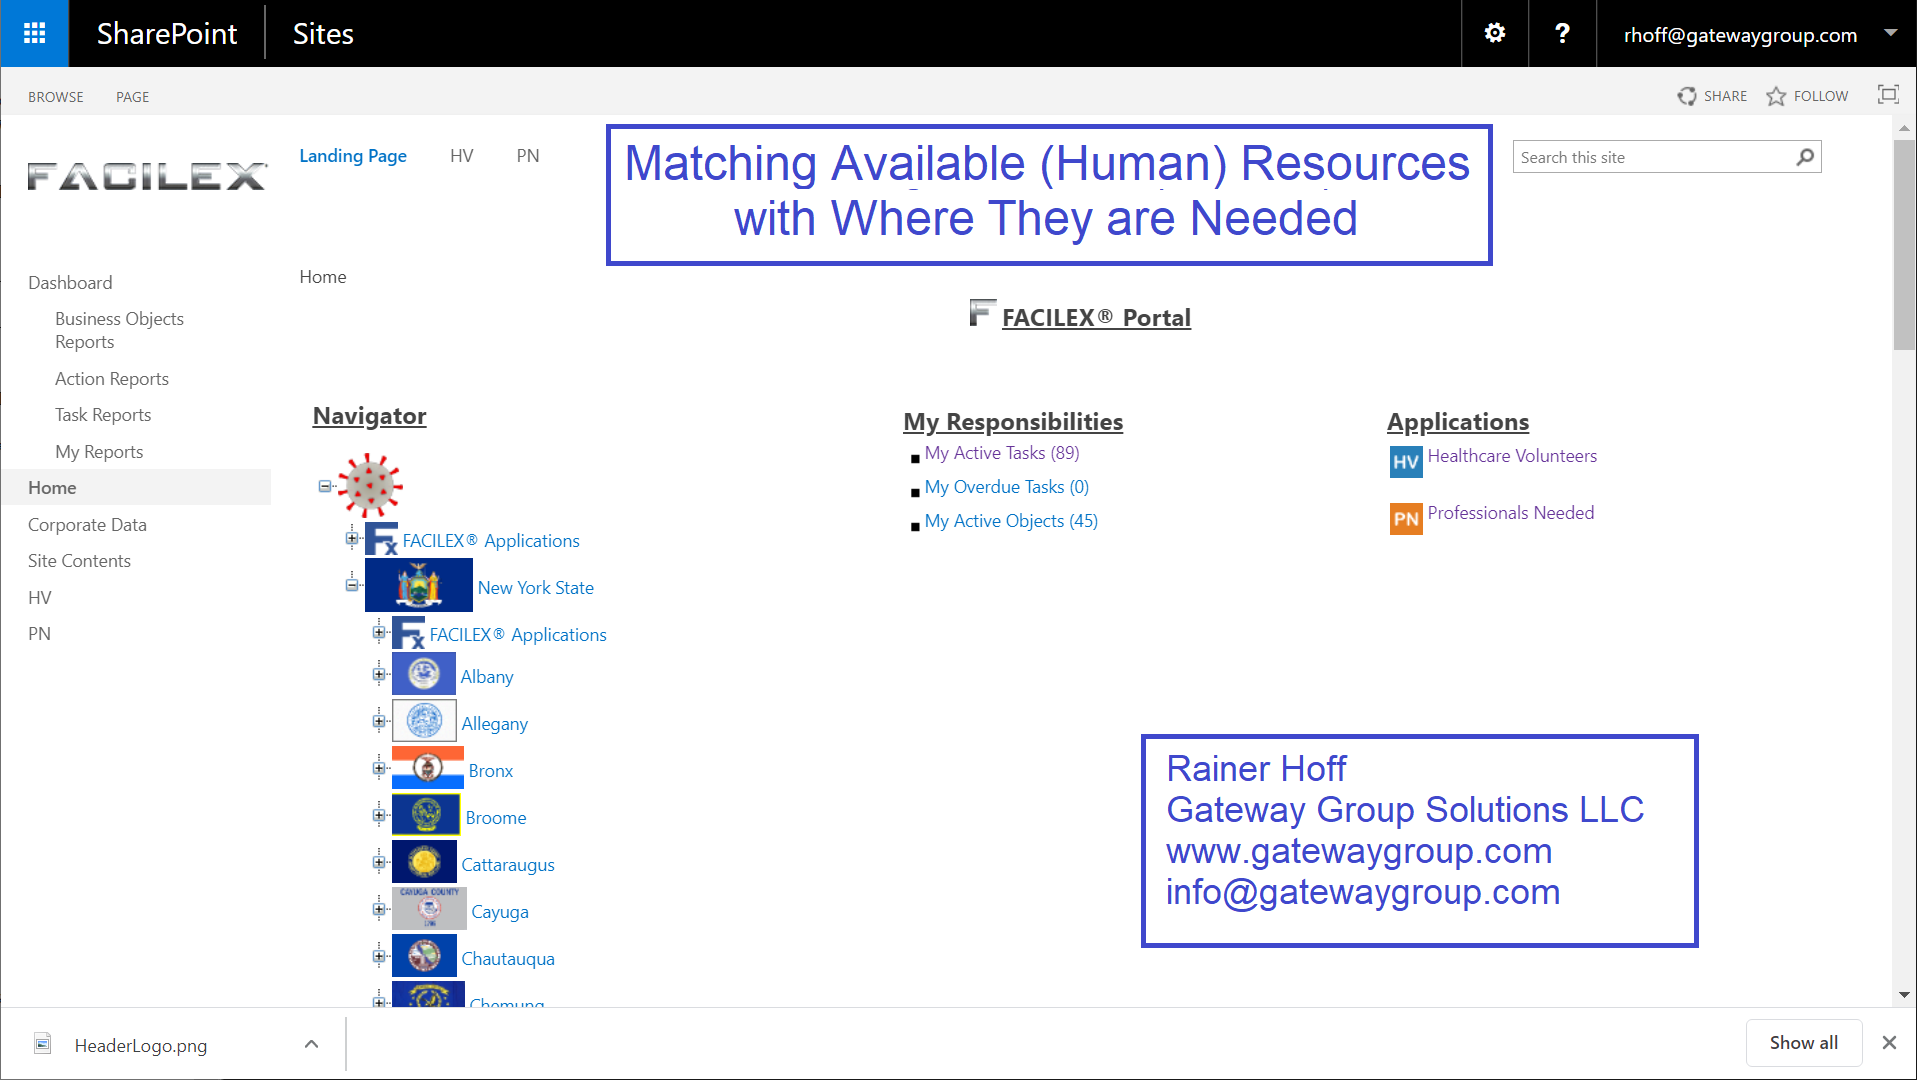Open the Healthcare Volunteers application link

coord(1512,456)
